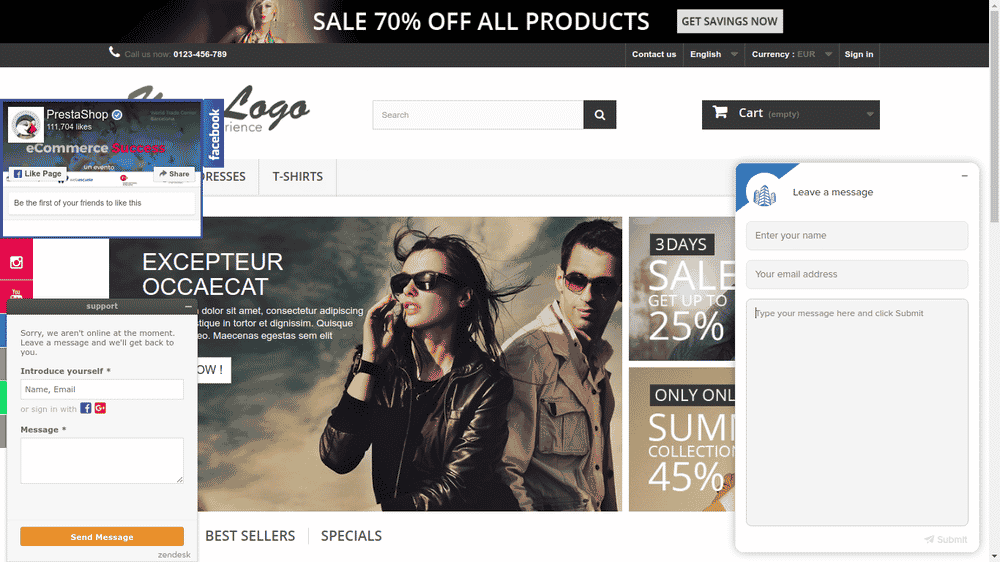Collapse the zendesk support widget

(188, 307)
